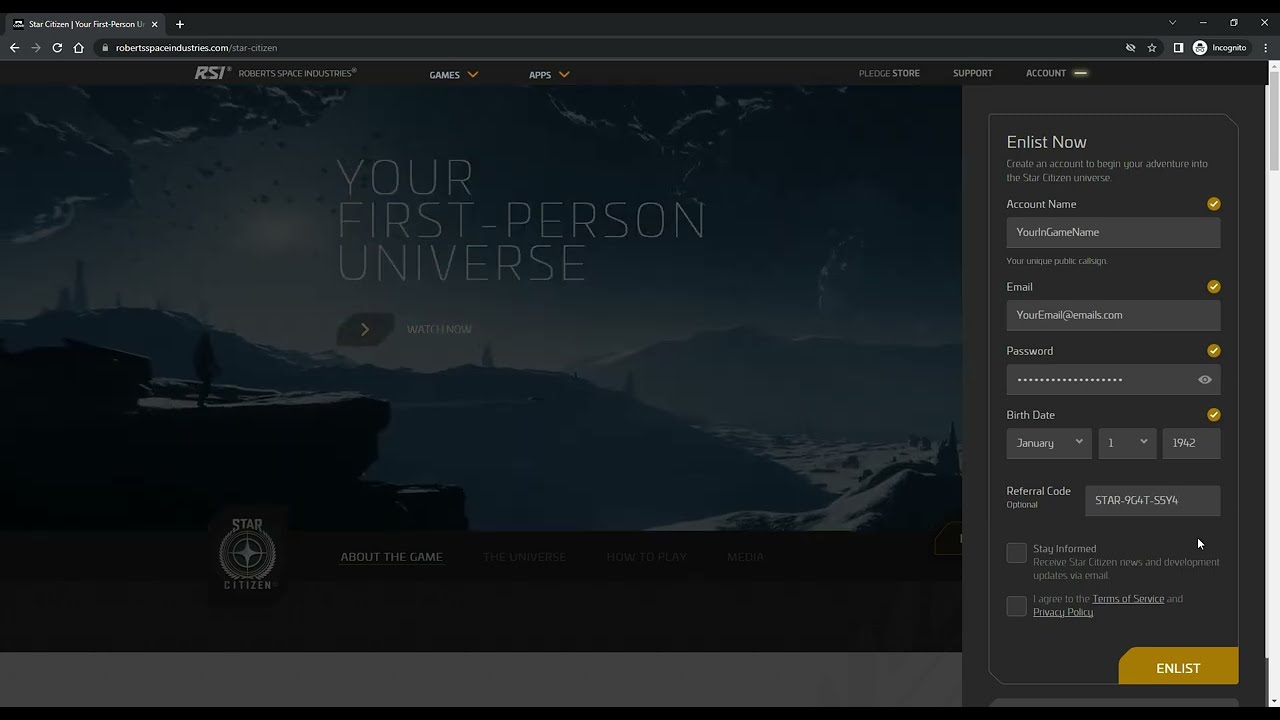Open the Privacy Policy link
Screen dimensions: 1280x720
(x=1062, y=612)
